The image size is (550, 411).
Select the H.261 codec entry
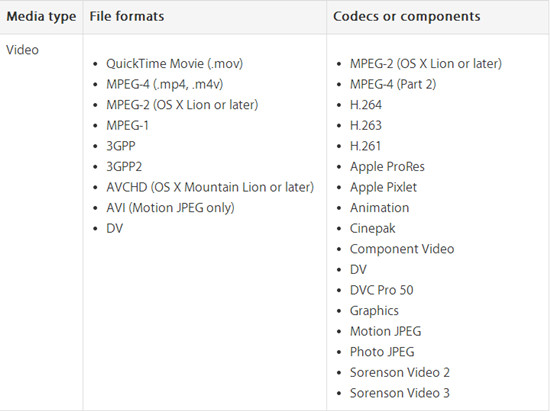point(365,146)
